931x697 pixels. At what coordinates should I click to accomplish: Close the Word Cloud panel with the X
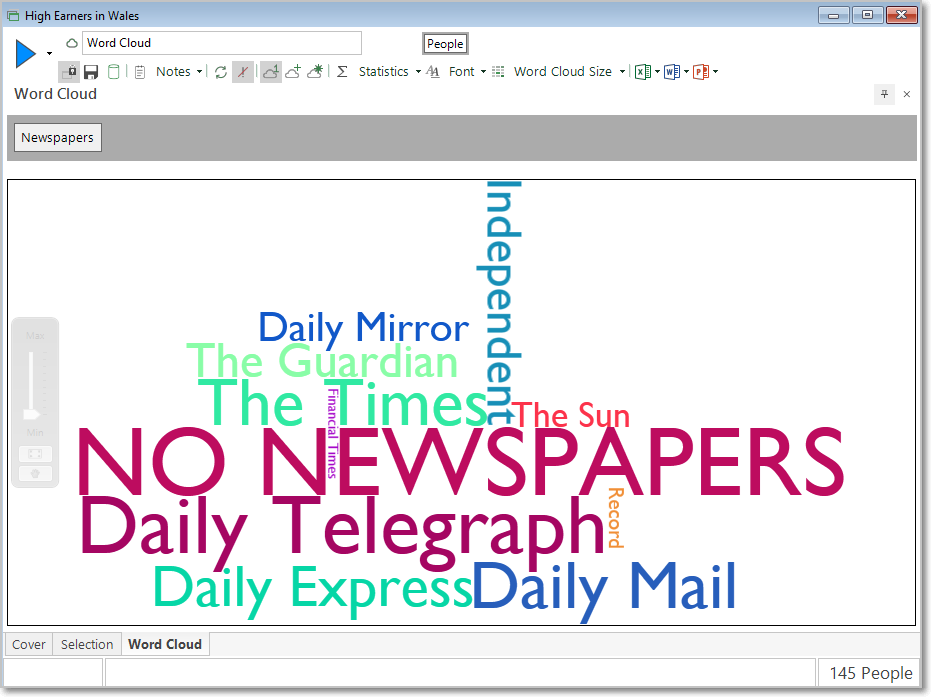907,94
